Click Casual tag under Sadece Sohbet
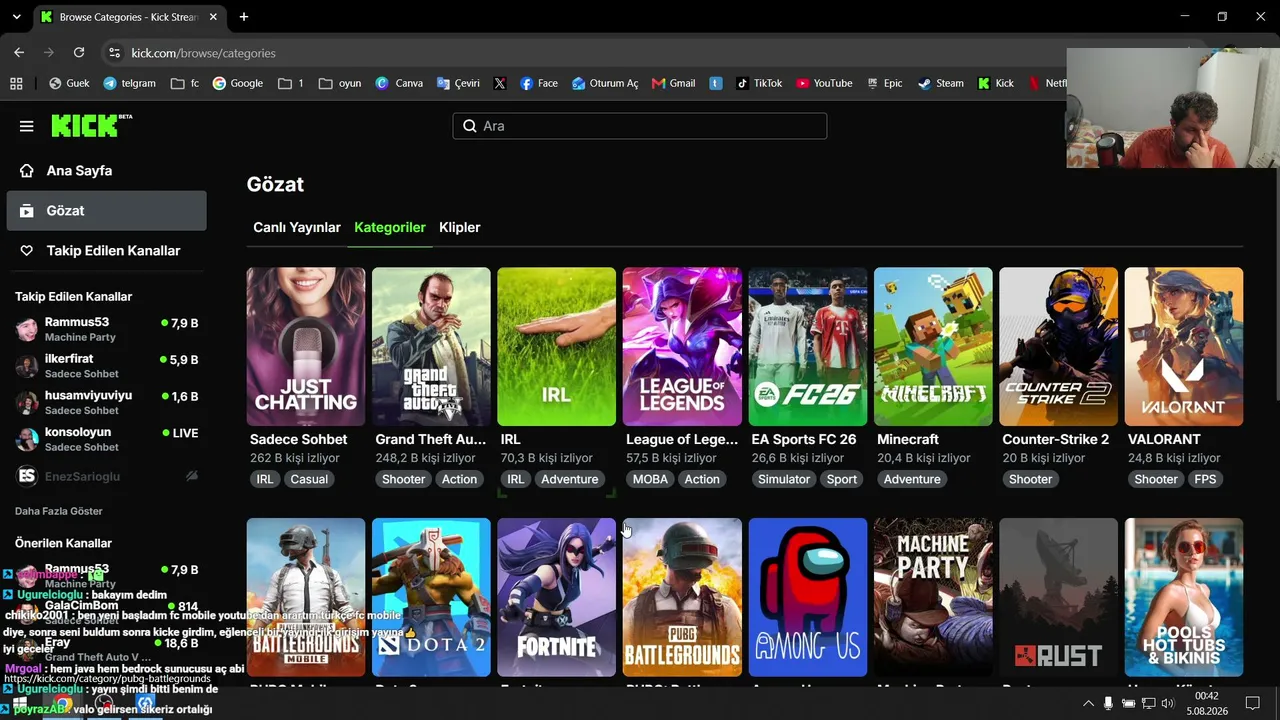Image resolution: width=1280 pixels, height=720 pixels. (x=309, y=479)
